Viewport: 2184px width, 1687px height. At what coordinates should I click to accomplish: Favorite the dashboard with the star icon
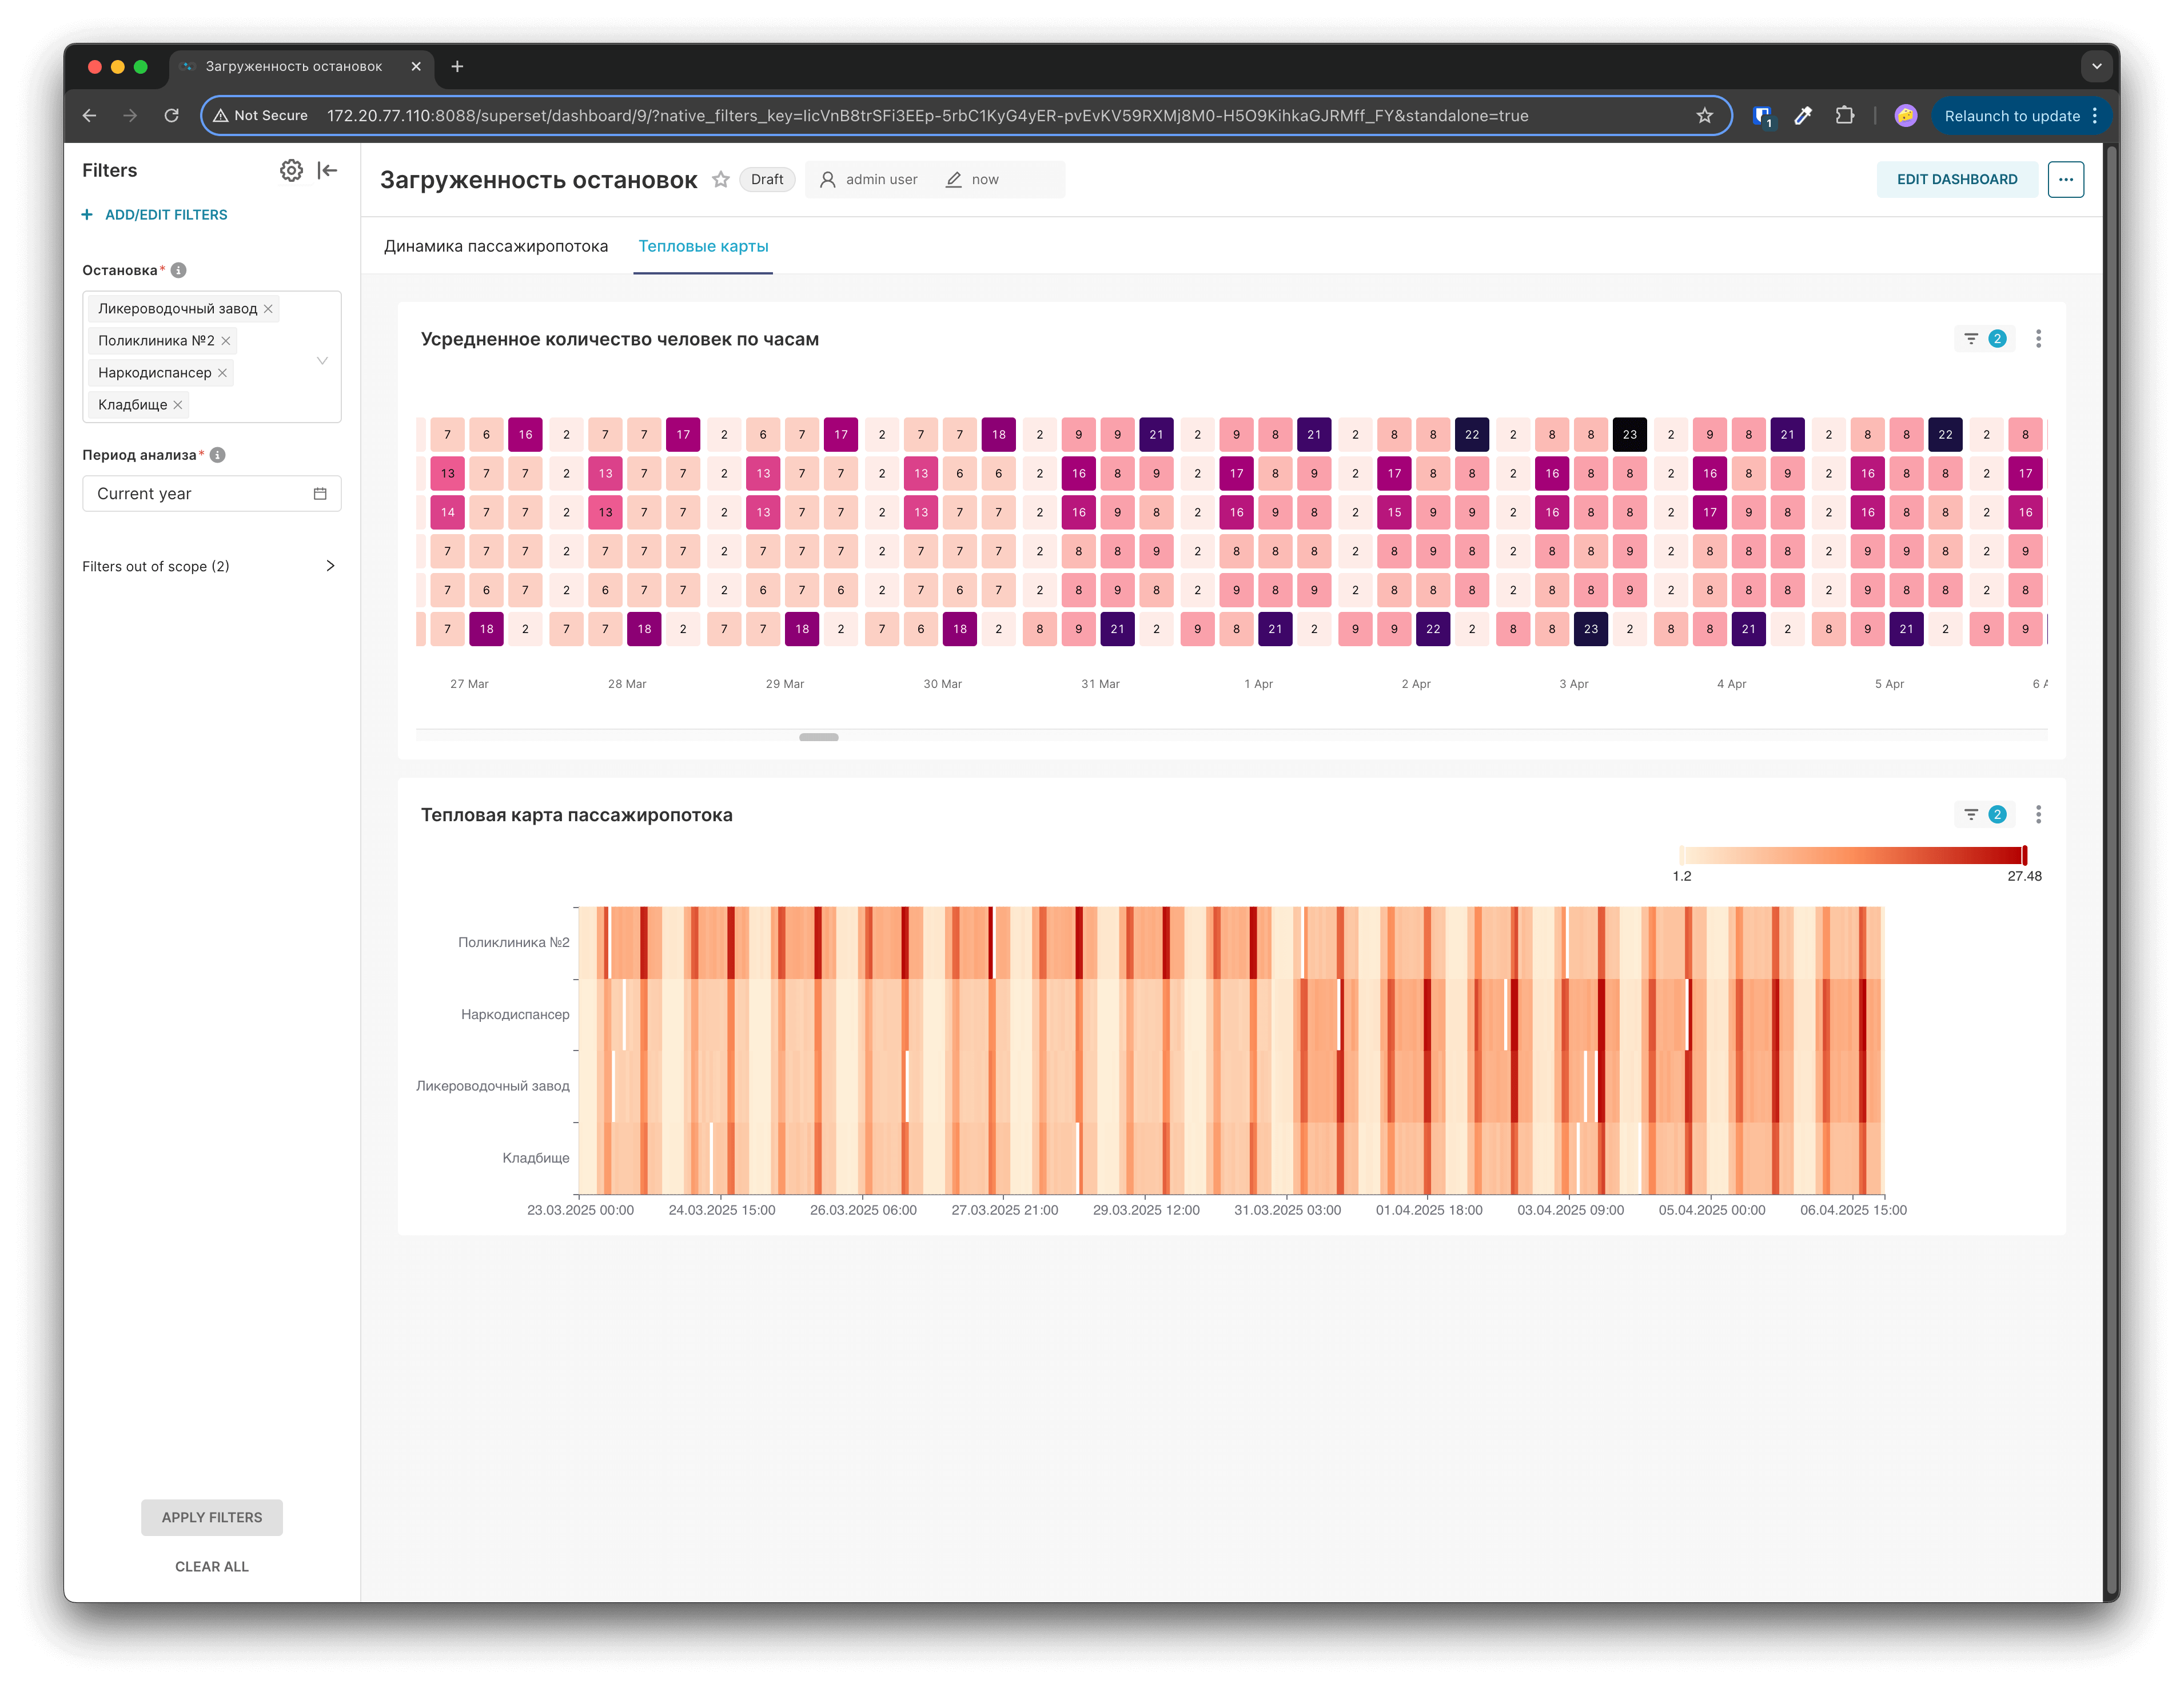(720, 179)
